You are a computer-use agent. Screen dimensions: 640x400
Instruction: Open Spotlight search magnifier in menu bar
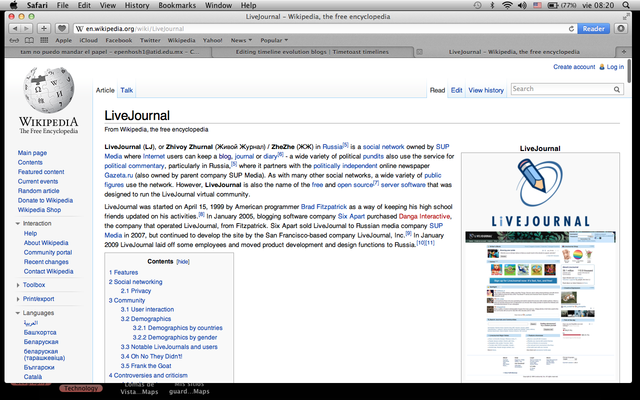626,5
